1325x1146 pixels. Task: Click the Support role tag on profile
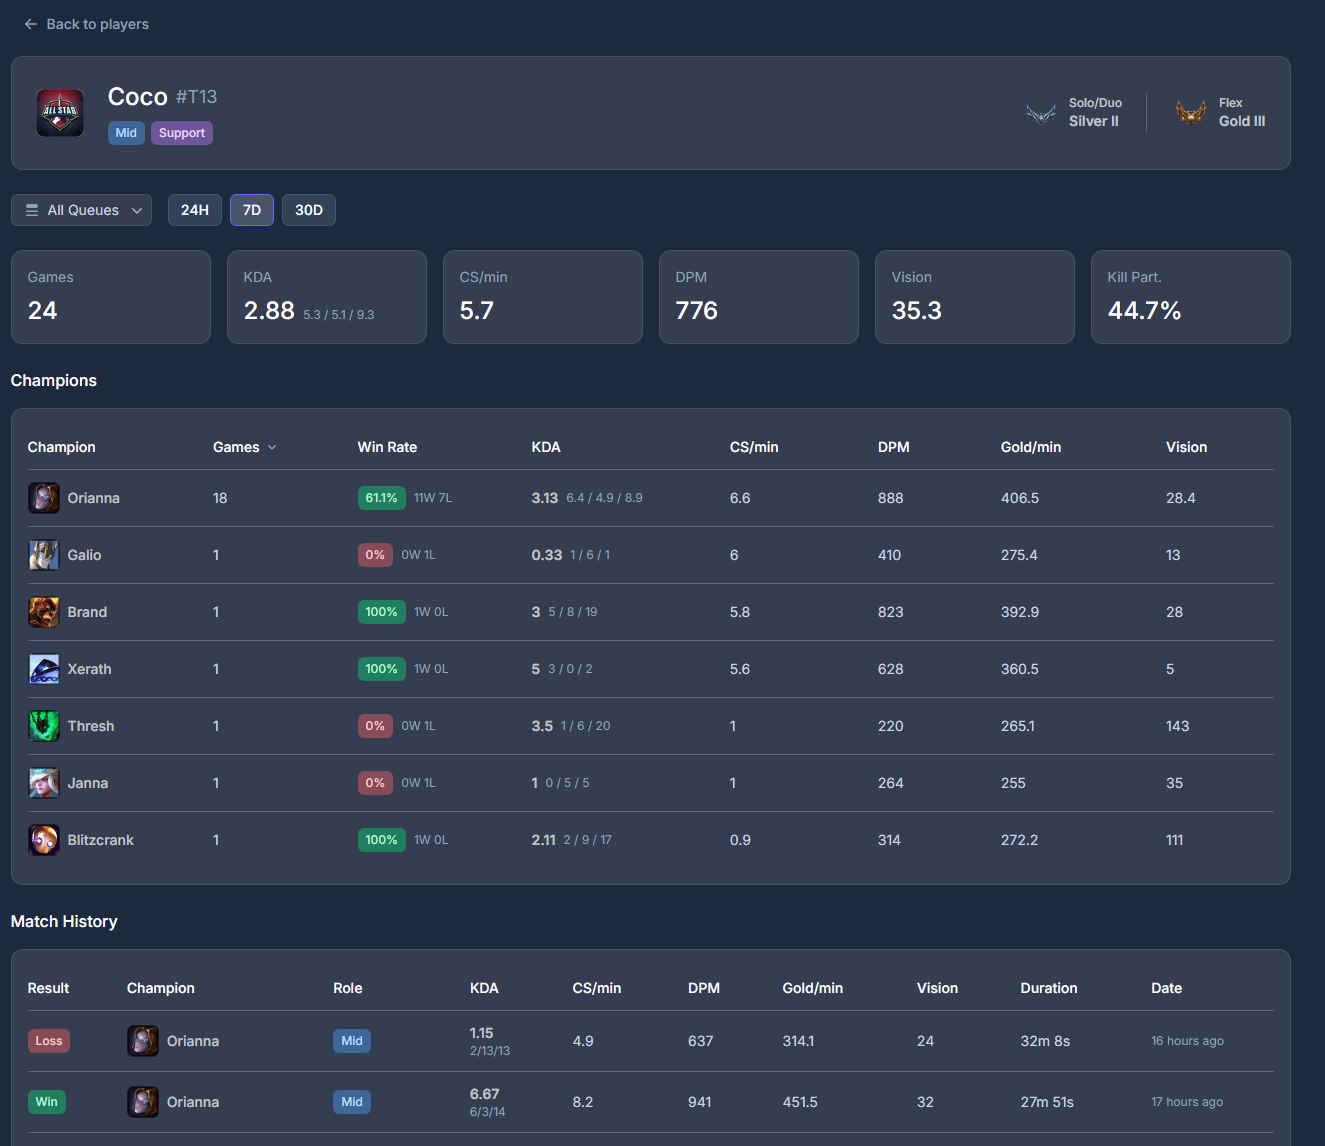182,133
